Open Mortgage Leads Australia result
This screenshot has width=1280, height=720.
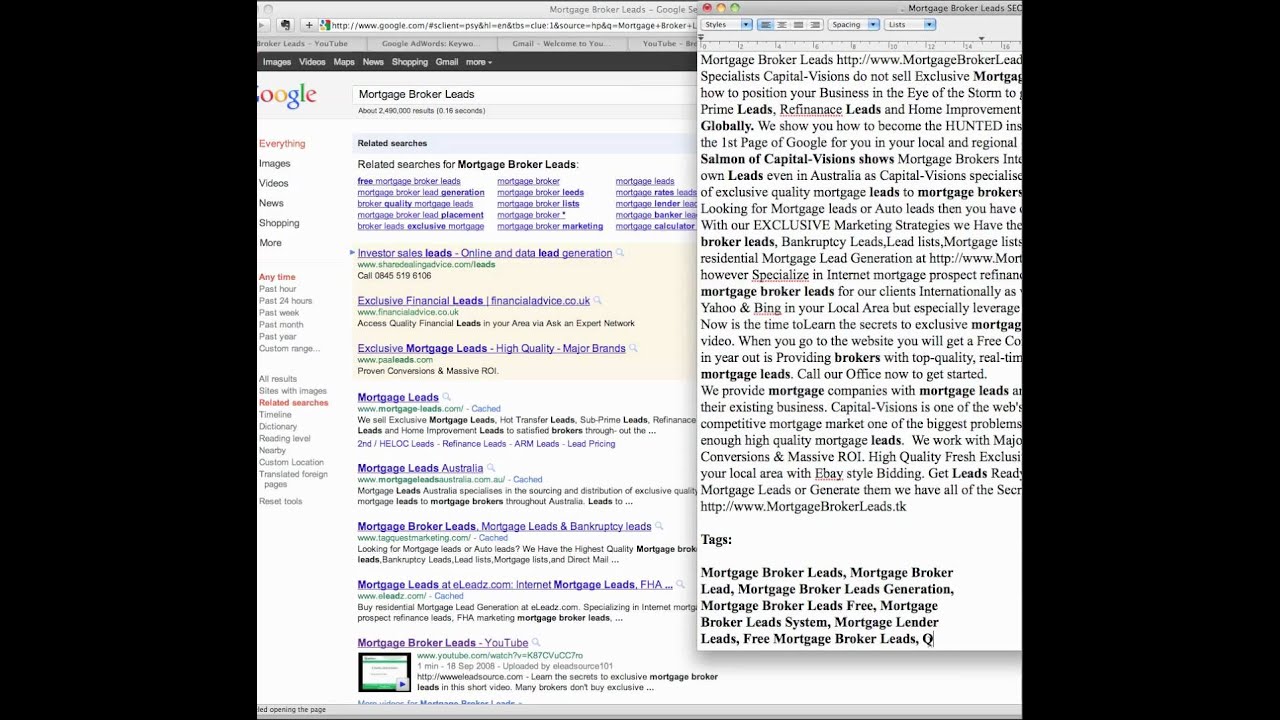click(420, 468)
